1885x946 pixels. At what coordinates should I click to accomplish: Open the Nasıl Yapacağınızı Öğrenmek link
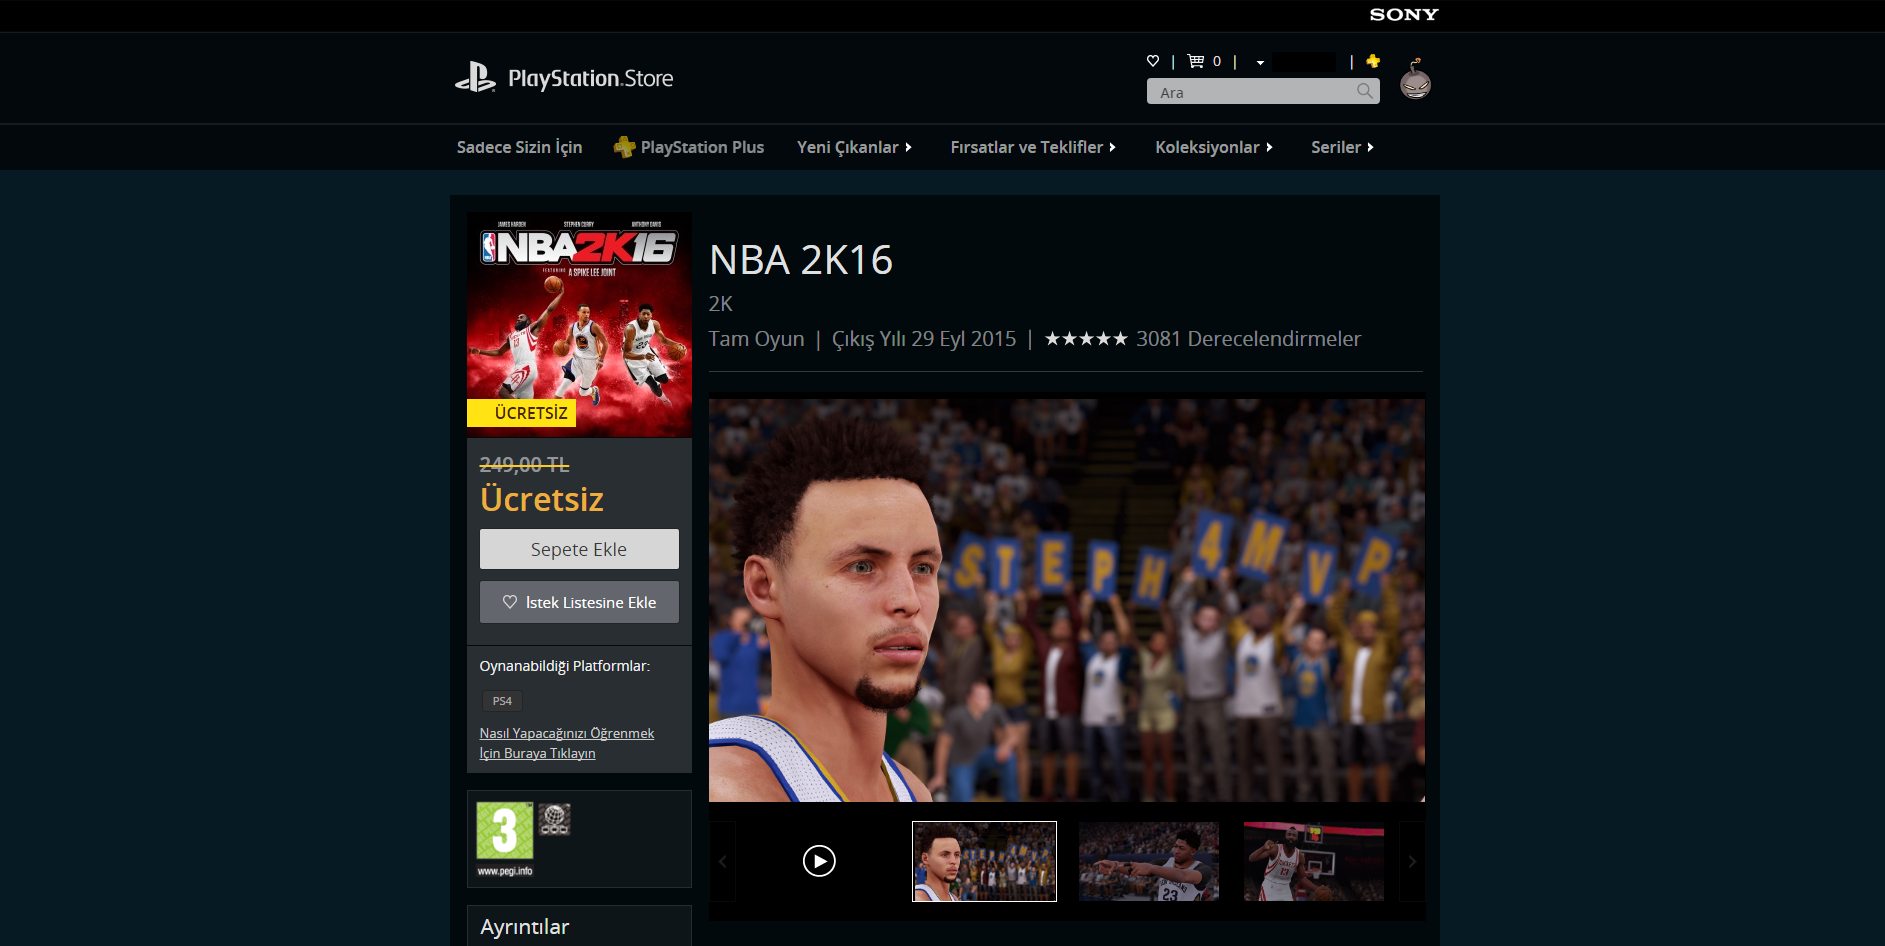pos(566,743)
